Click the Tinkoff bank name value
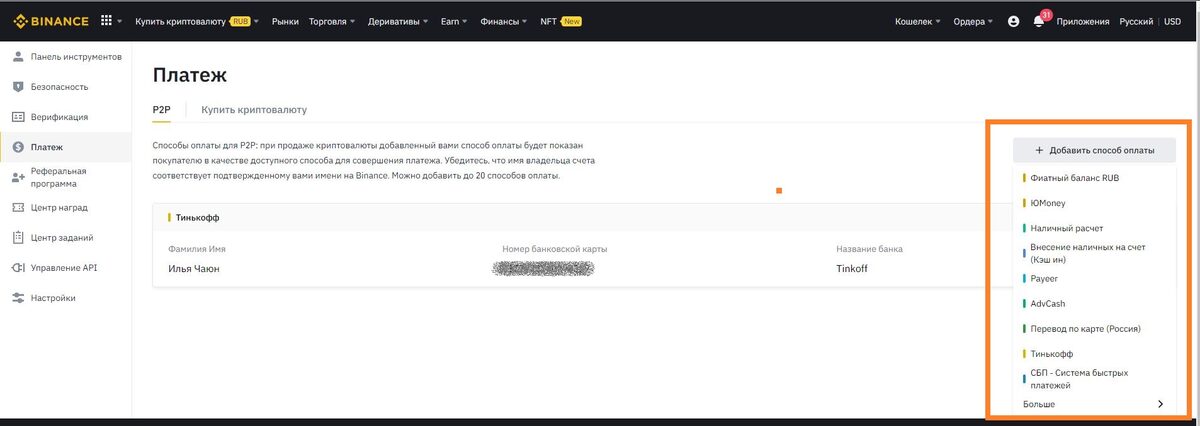Image resolution: width=1200 pixels, height=426 pixels. click(x=853, y=269)
